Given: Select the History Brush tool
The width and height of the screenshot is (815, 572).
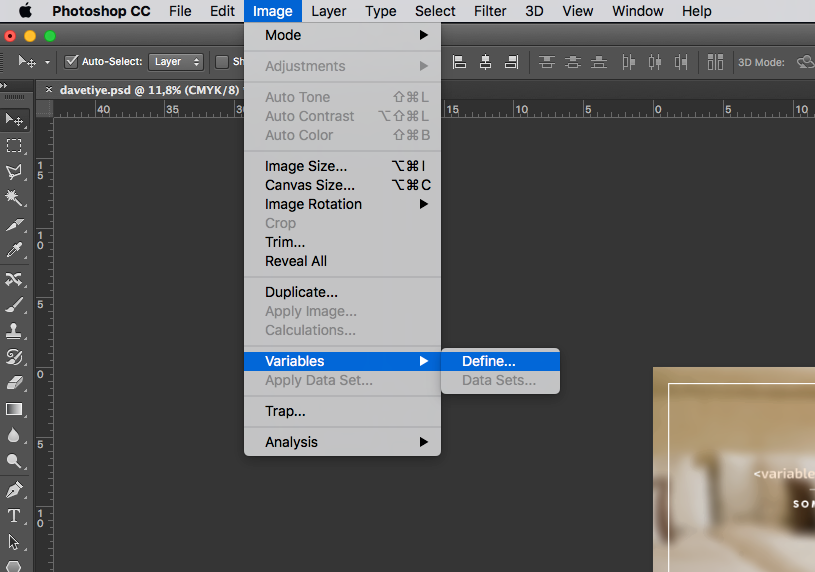Looking at the screenshot, I should point(14,357).
